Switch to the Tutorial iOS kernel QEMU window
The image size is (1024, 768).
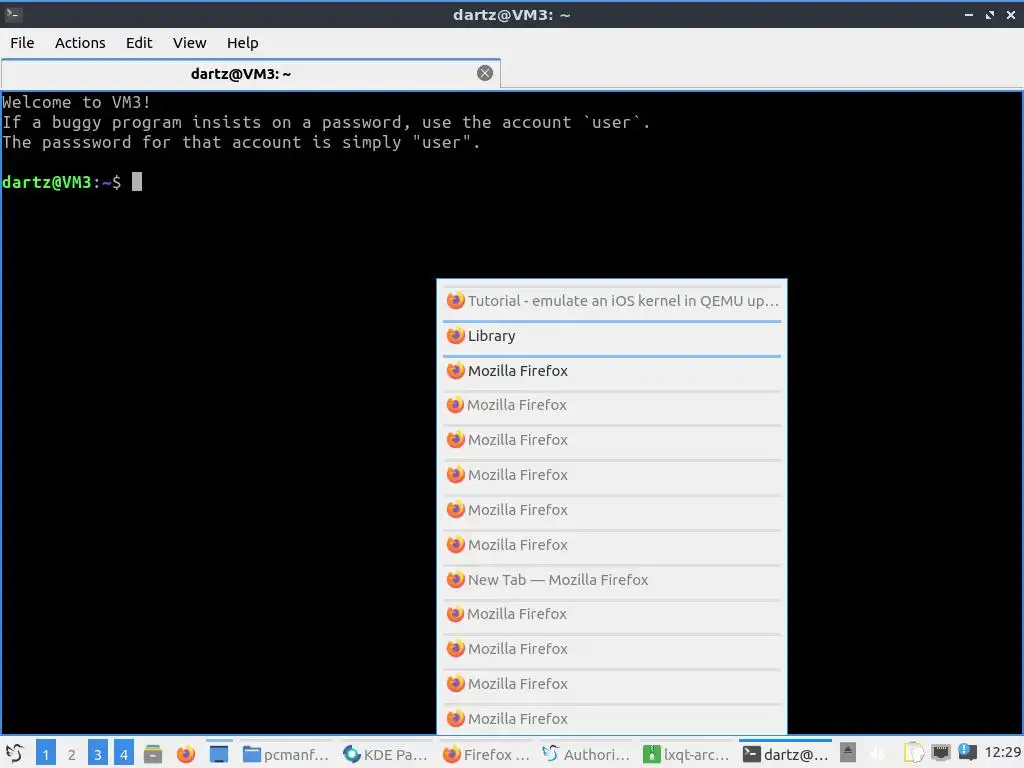pyautogui.click(x=612, y=301)
